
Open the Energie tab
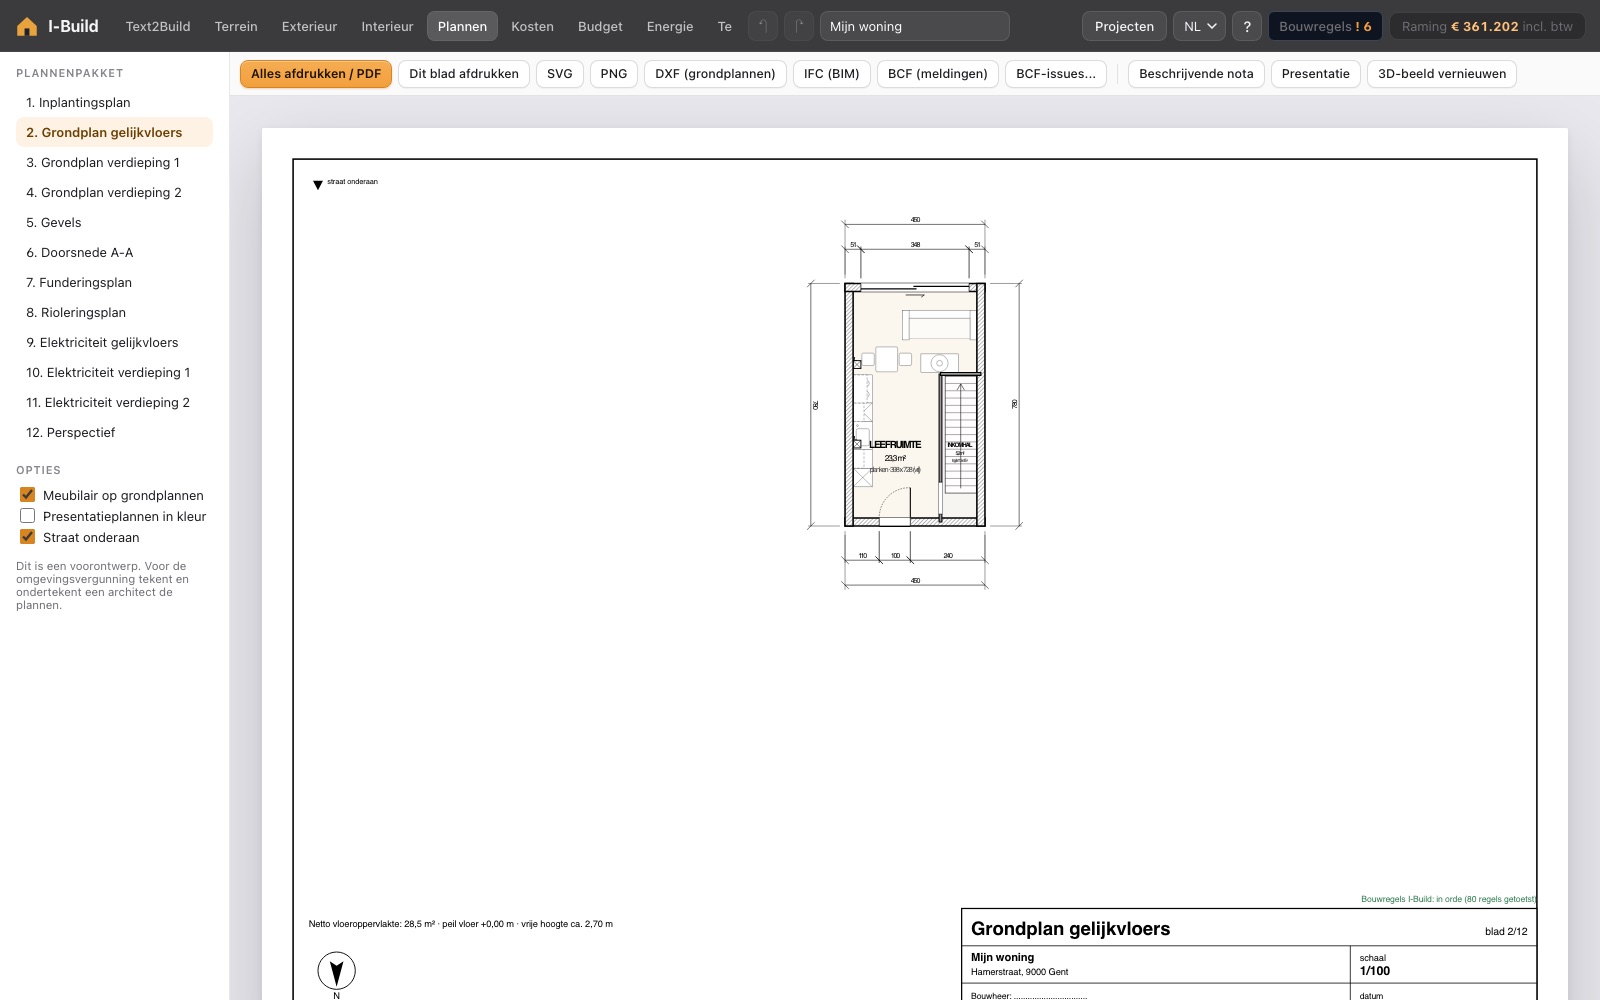pyautogui.click(x=670, y=26)
